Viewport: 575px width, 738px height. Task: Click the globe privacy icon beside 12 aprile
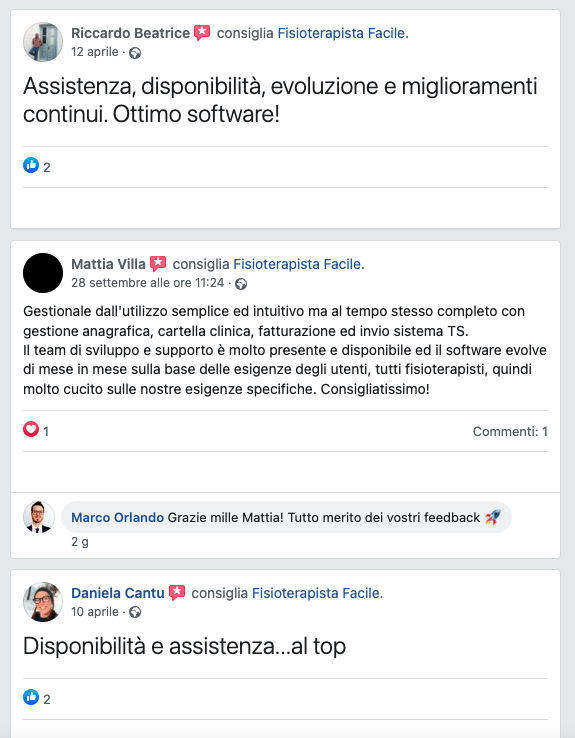(135, 53)
